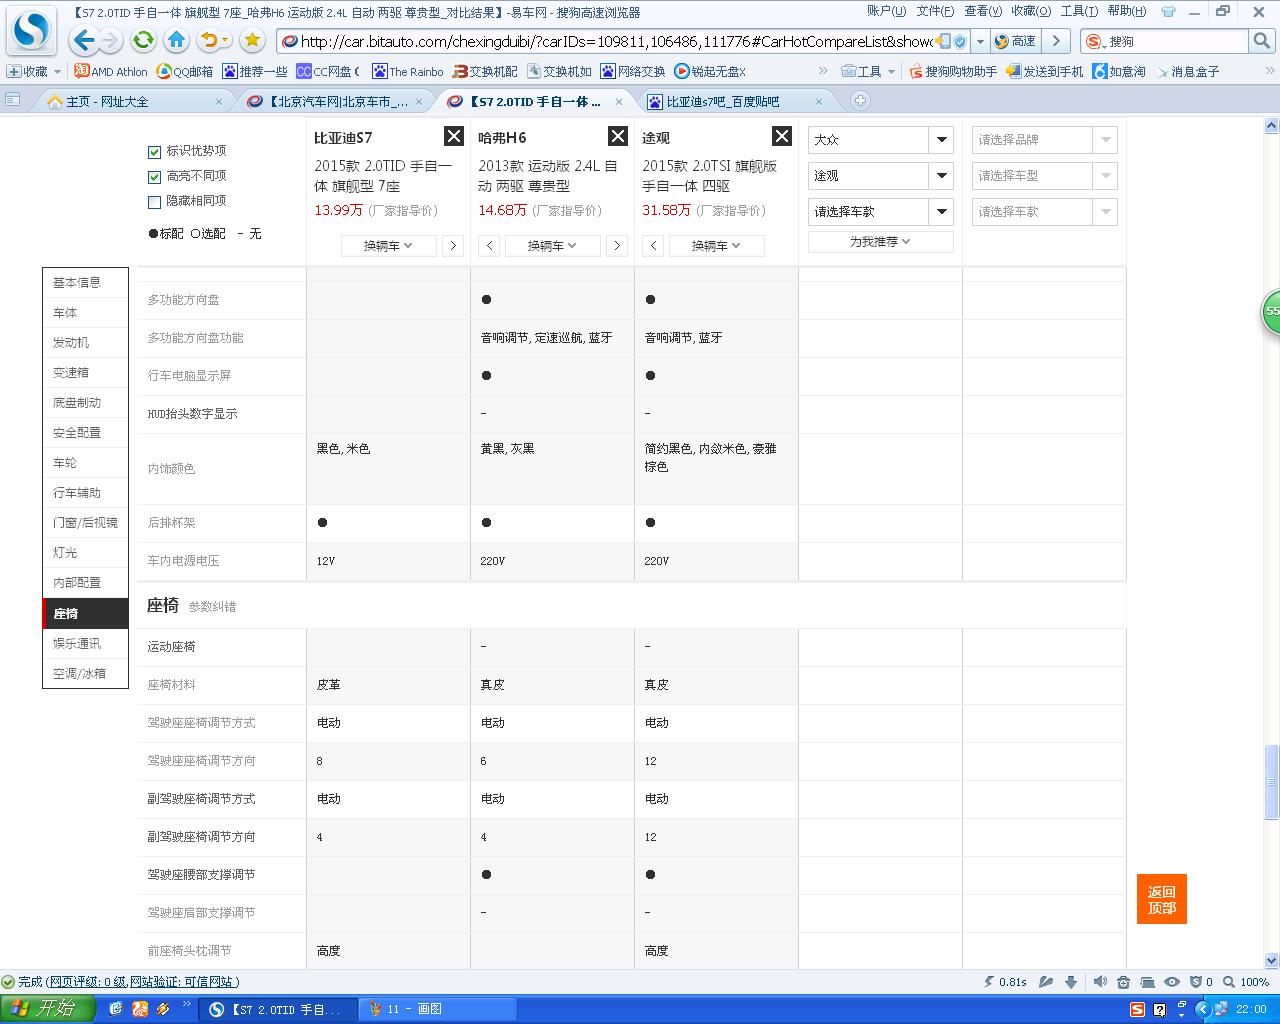Screen dimensions: 1280x1024
Task: Remove 哈弗H6 from comparison
Action: point(618,137)
